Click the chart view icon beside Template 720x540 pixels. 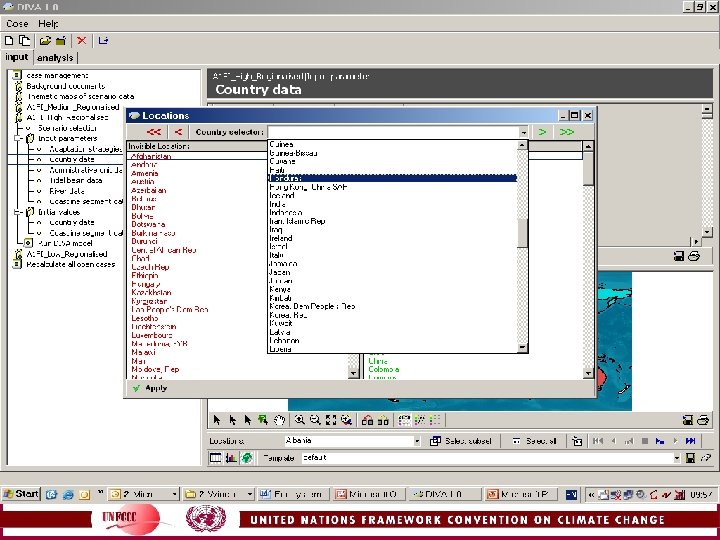(231, 458)
